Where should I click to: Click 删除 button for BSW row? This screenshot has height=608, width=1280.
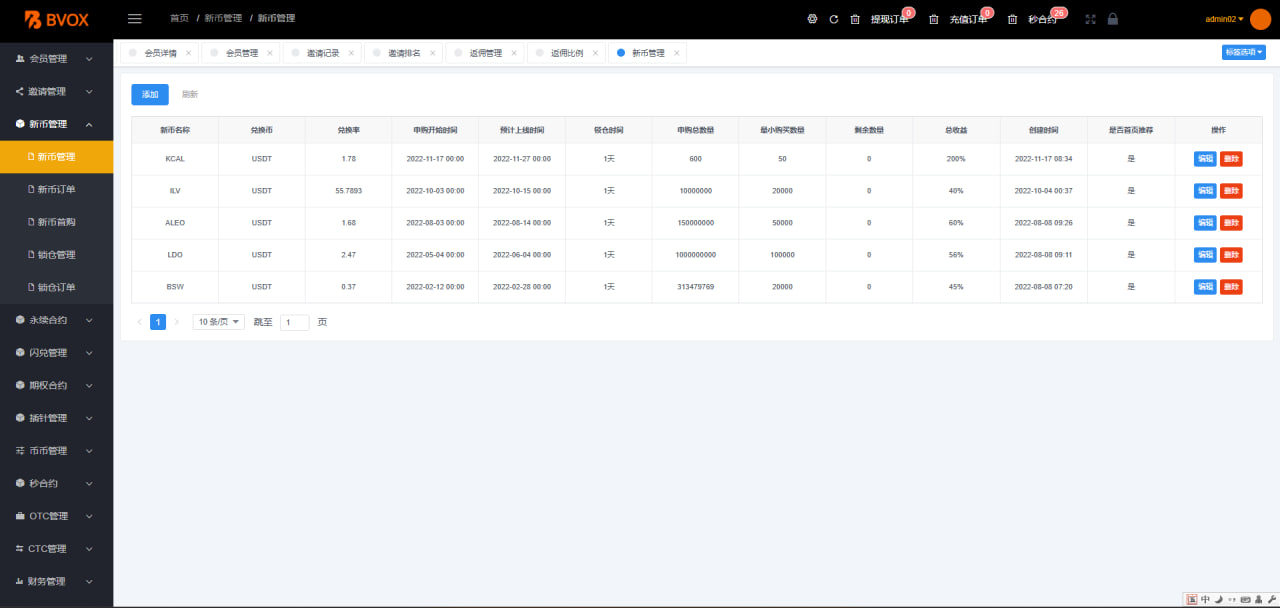[1231, 286]
